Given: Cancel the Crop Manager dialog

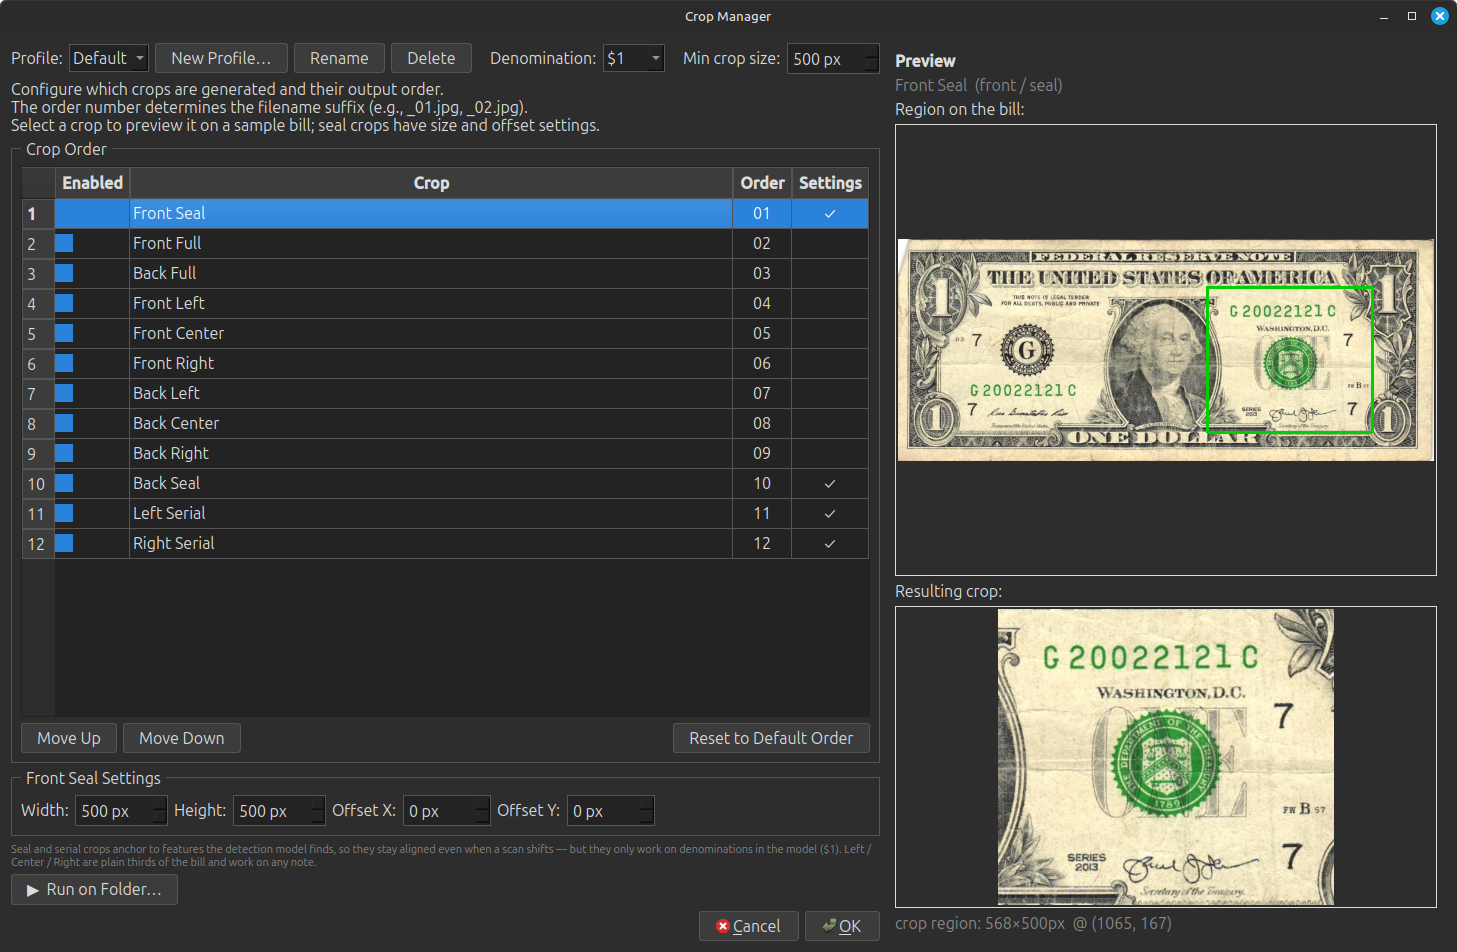Looking at the screenshot, I should coord(748,926).
